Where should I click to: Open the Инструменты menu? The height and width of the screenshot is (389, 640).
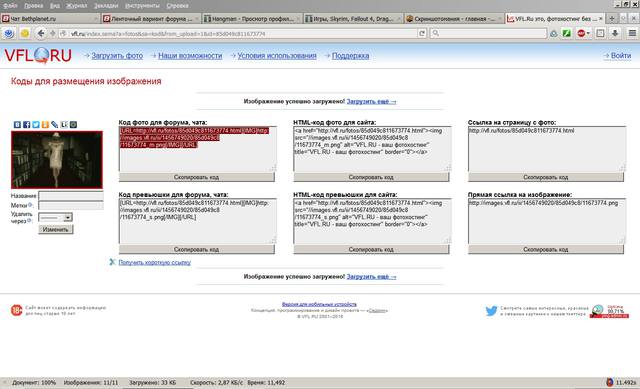(x=142, y=5)
